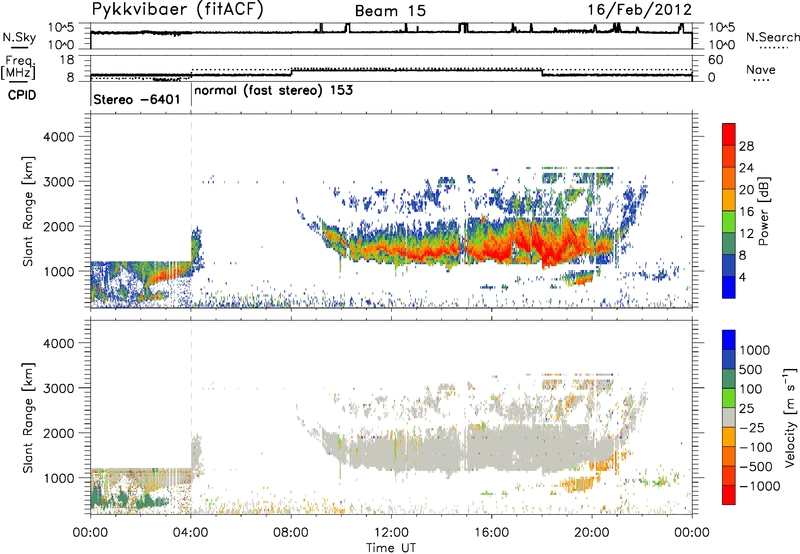Viewport: 800px width, 554px height.
Task: Click the "28" power colorbar label
Action: point(746,146)
